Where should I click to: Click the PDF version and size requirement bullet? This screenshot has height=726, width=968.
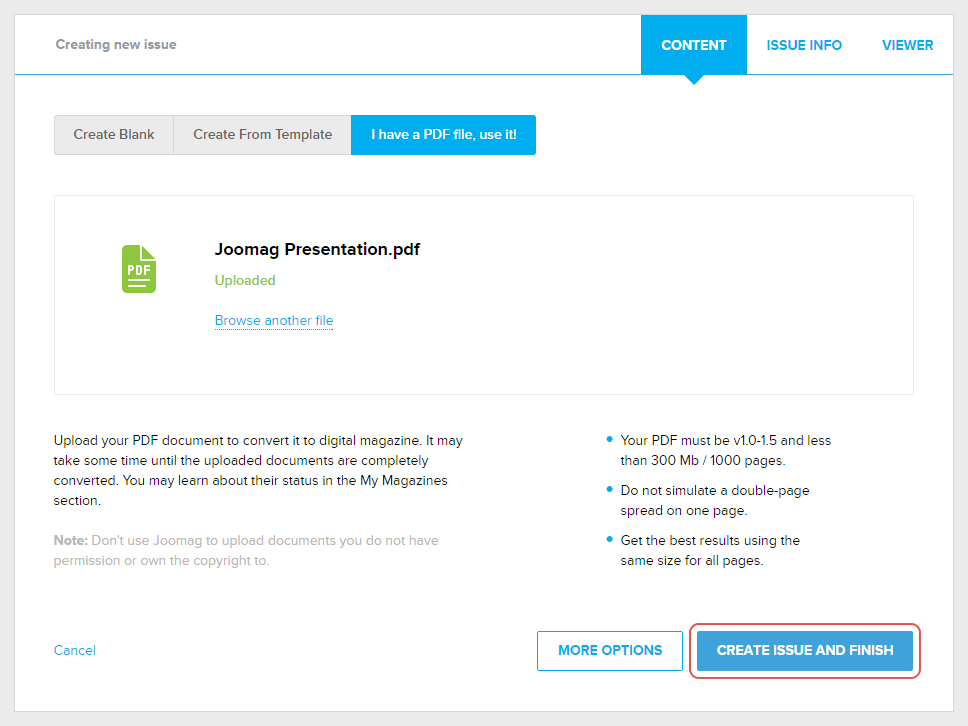(725, 450)
